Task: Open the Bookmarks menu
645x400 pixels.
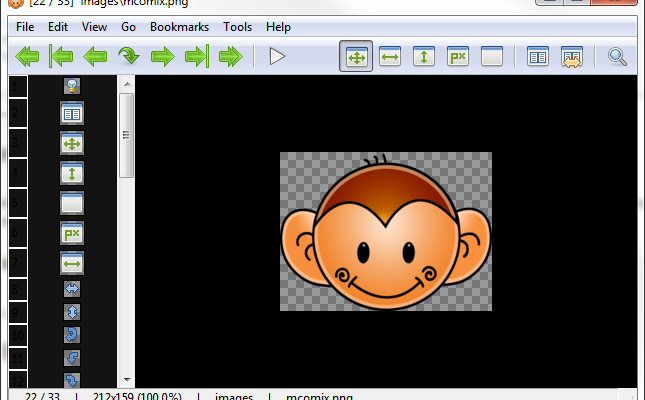Action: point(179,27)
